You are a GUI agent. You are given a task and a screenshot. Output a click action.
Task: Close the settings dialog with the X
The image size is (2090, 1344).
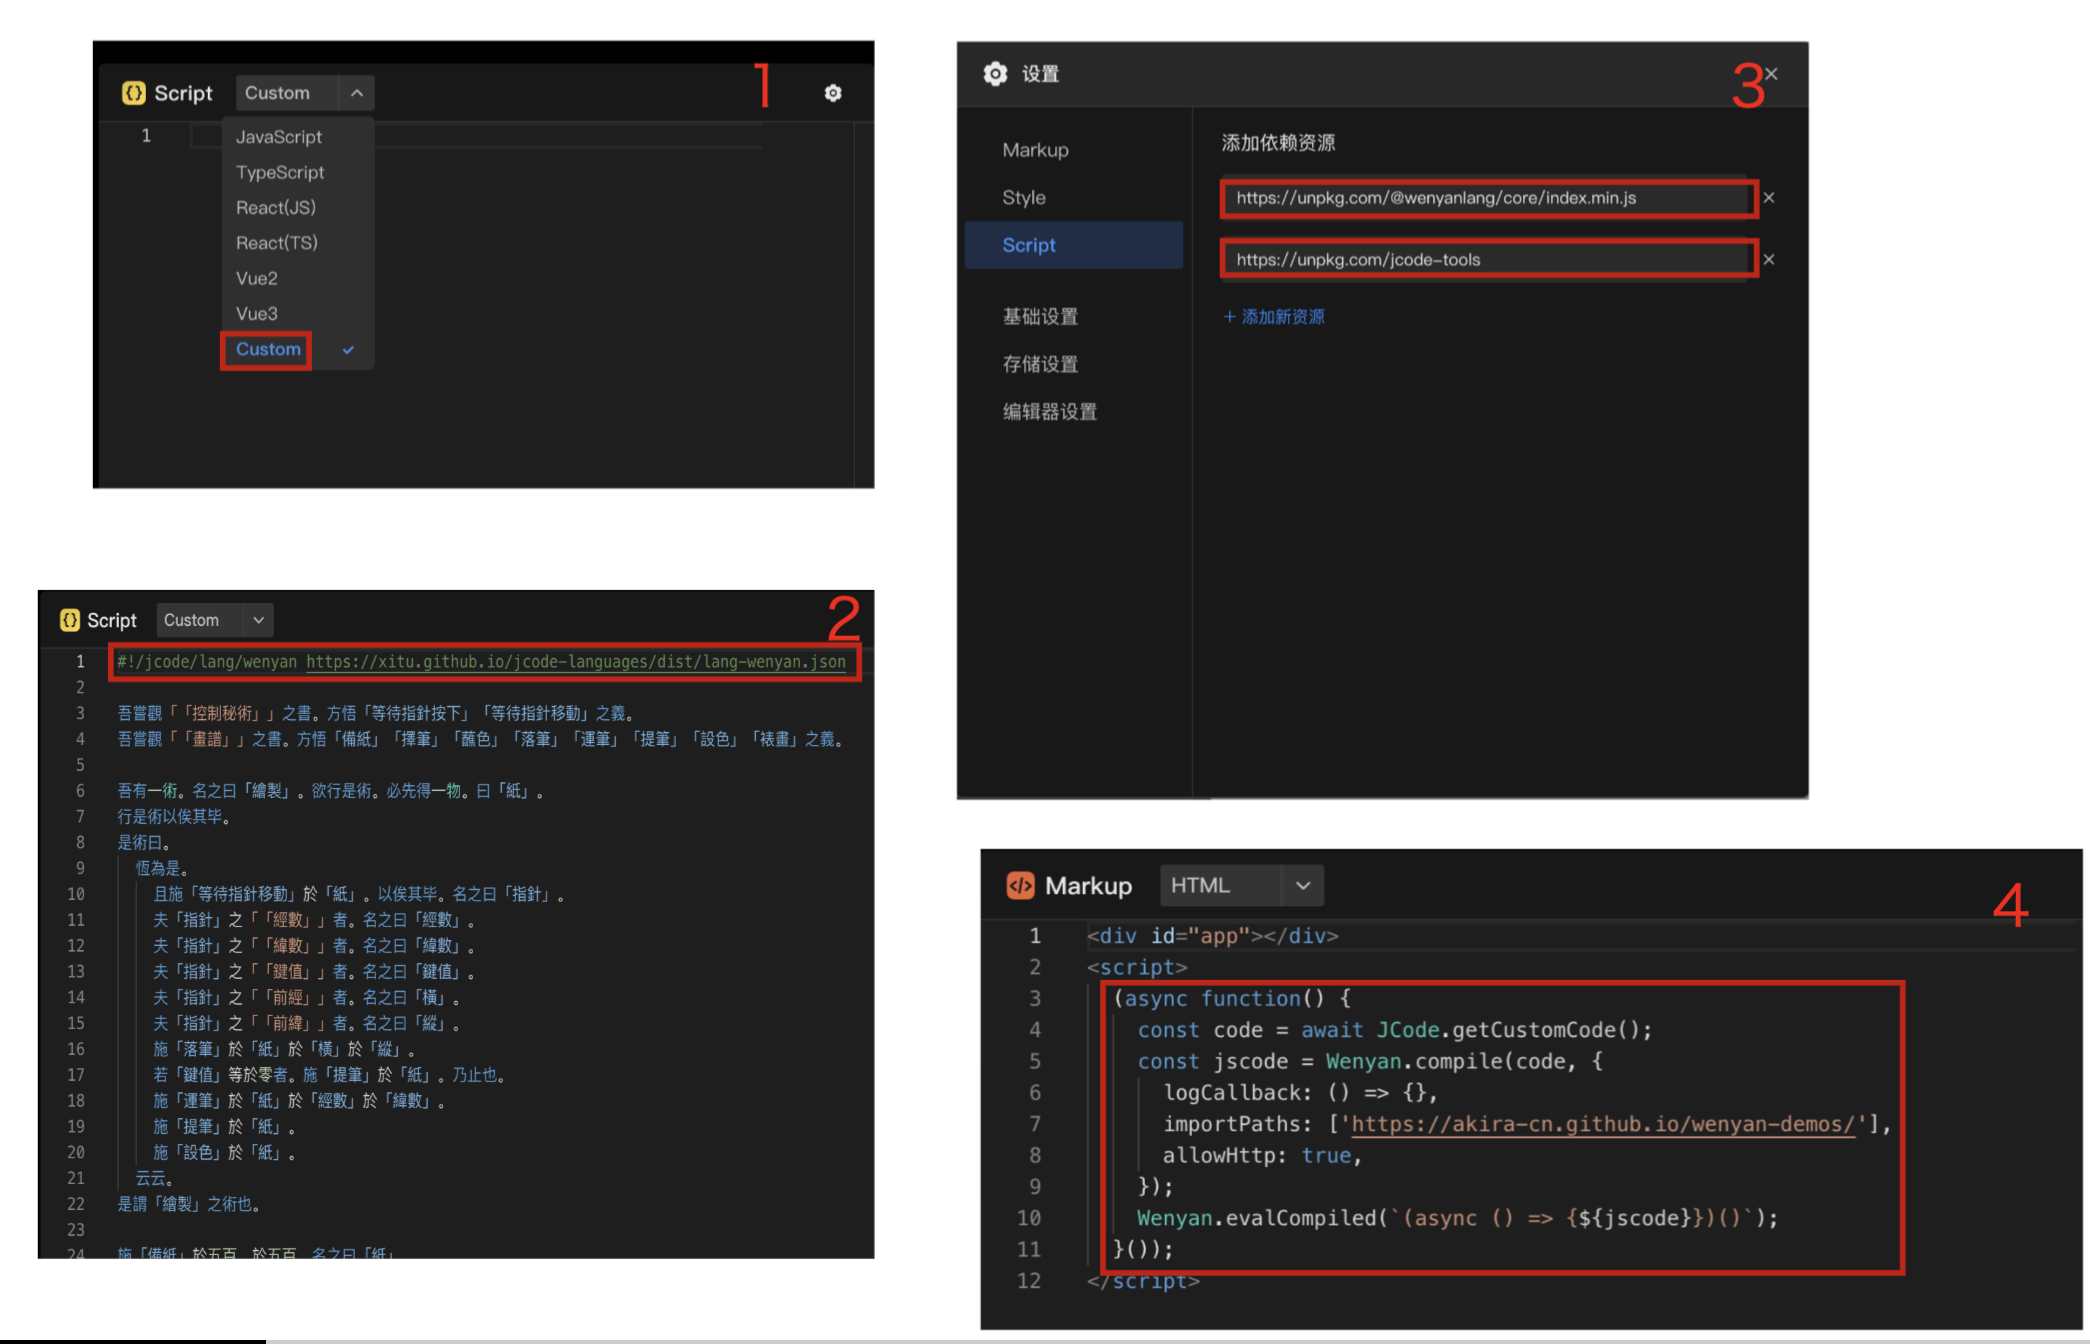[x=1771, y=74]
